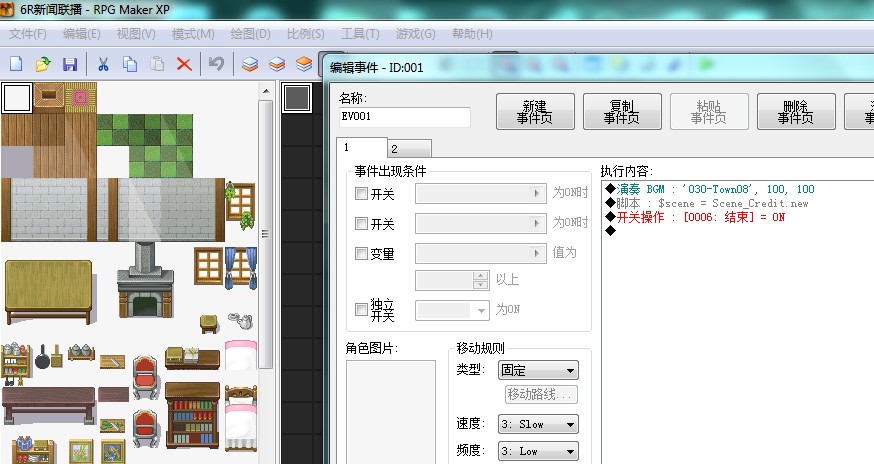Viewport: 874px width, 464px height.
Task: Select the bookshelf tile in tileset
Action: tap(192, 415)
